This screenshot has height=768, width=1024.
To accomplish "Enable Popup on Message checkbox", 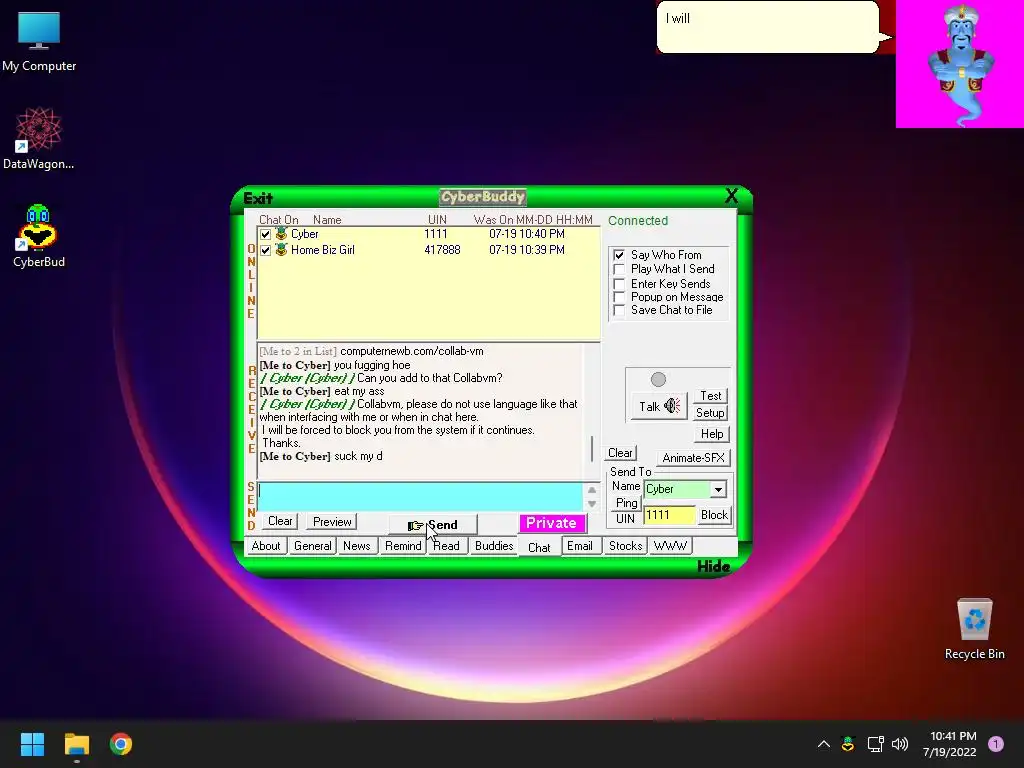I will tap(619, 297).
